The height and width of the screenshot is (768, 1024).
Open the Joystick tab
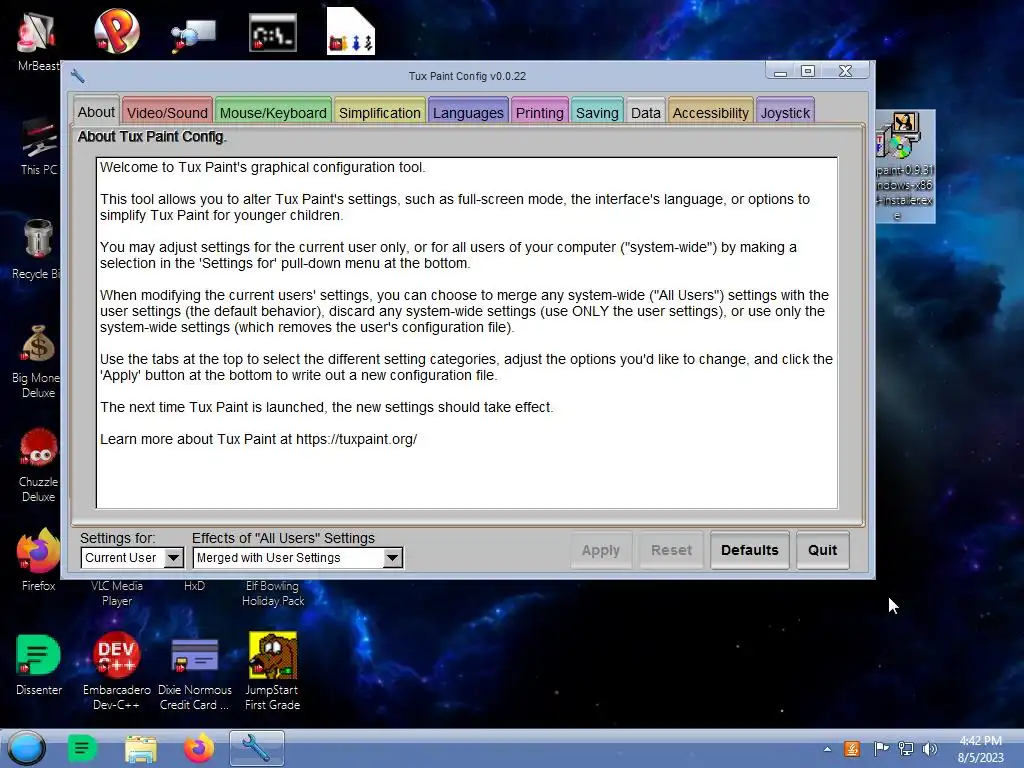pyautogui.click(x=785, y=112)
